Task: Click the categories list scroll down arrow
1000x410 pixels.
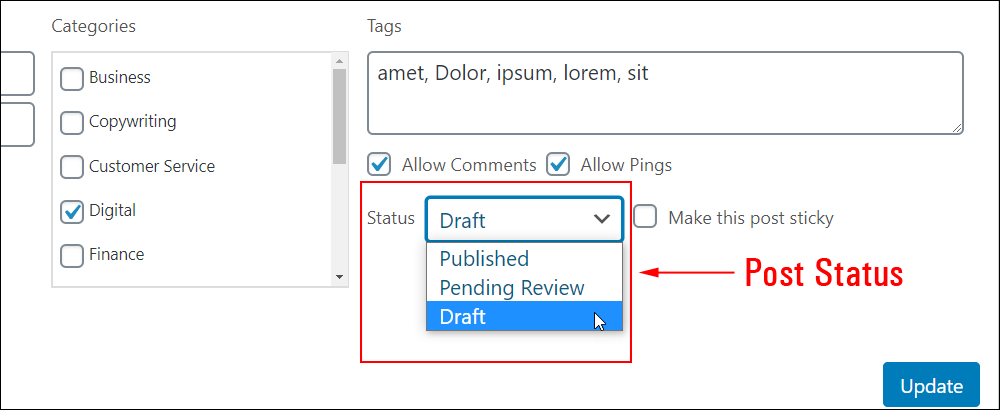Action: pos(339,277)
